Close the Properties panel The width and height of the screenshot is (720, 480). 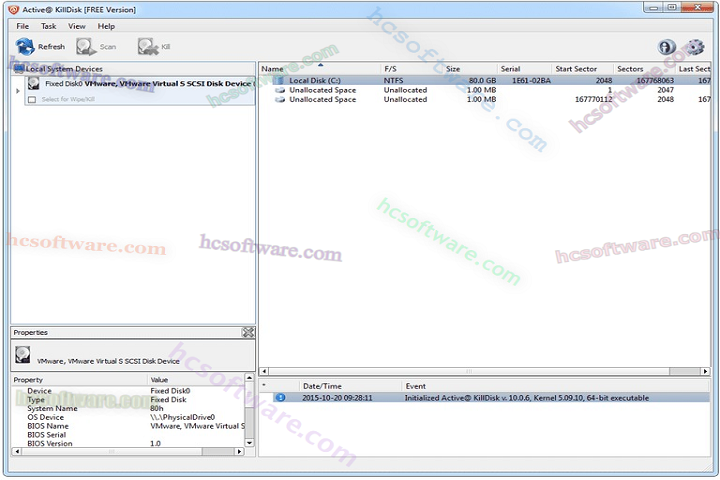248,332
